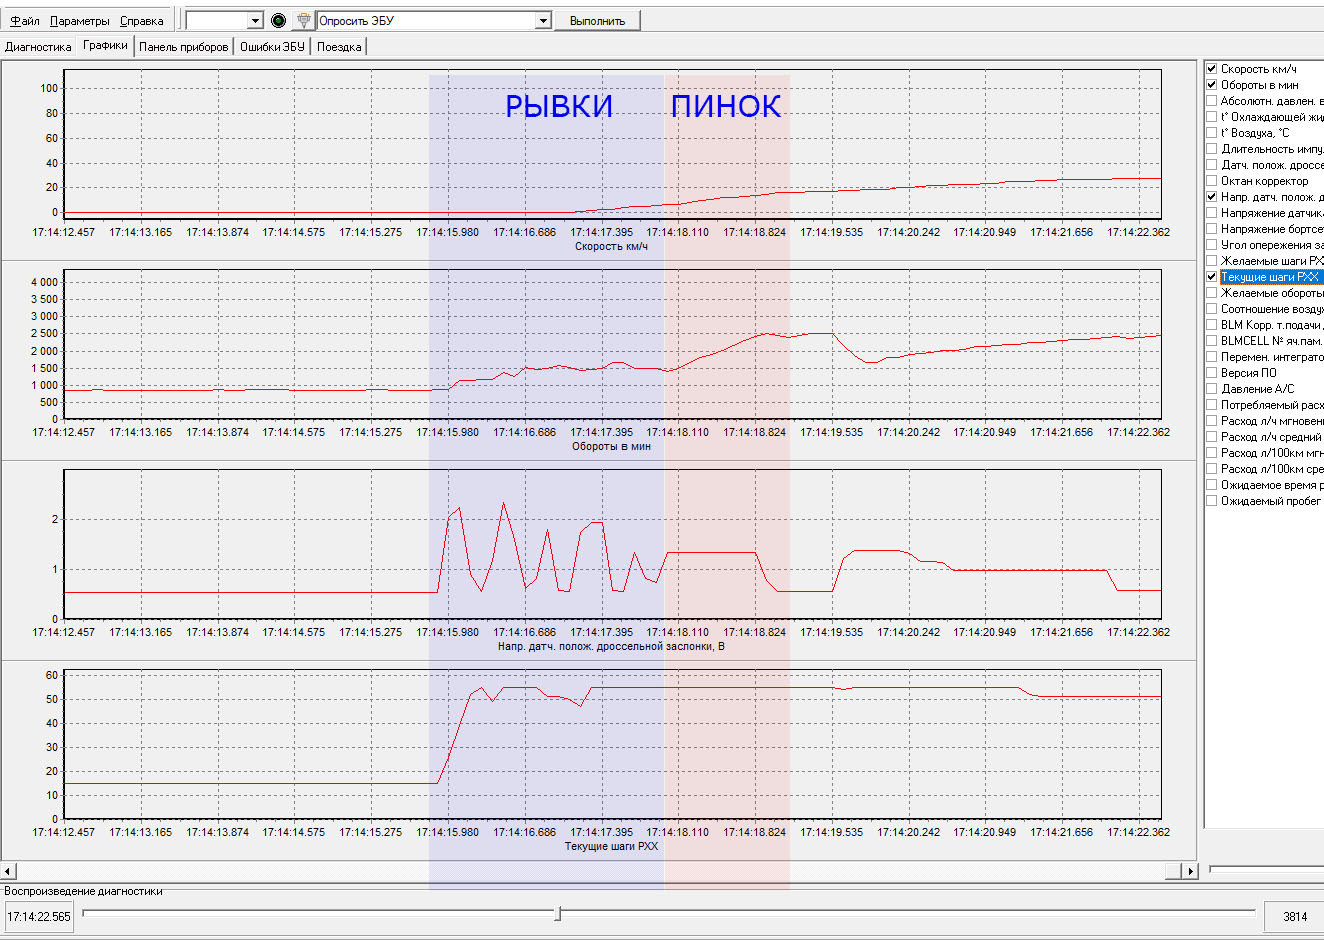
Task: Click the Выполнить button
Action: click(597, 20)
